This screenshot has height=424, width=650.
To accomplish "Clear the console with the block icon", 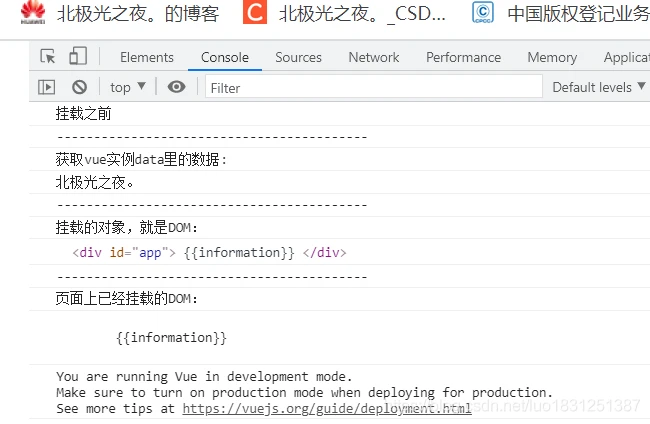I will [79, 88].
